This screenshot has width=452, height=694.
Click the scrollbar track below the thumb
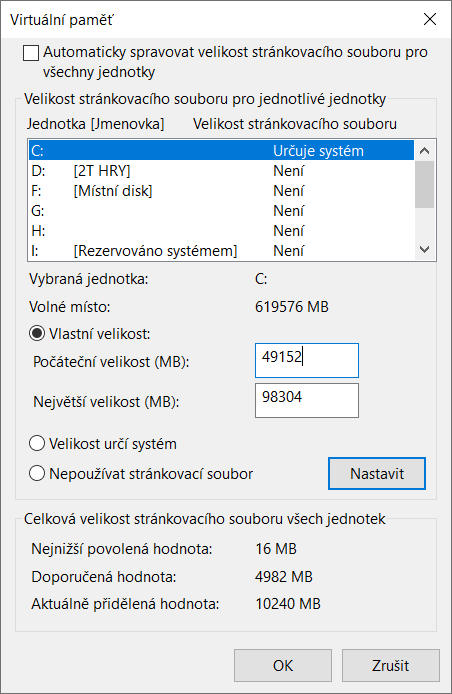[425, 224]
